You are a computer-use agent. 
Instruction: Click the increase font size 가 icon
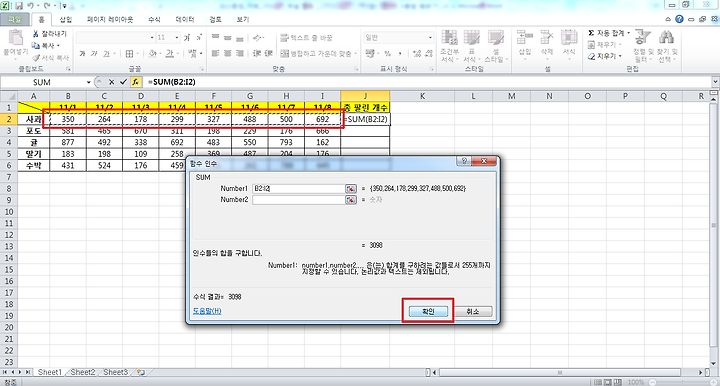tap(187, 38)
